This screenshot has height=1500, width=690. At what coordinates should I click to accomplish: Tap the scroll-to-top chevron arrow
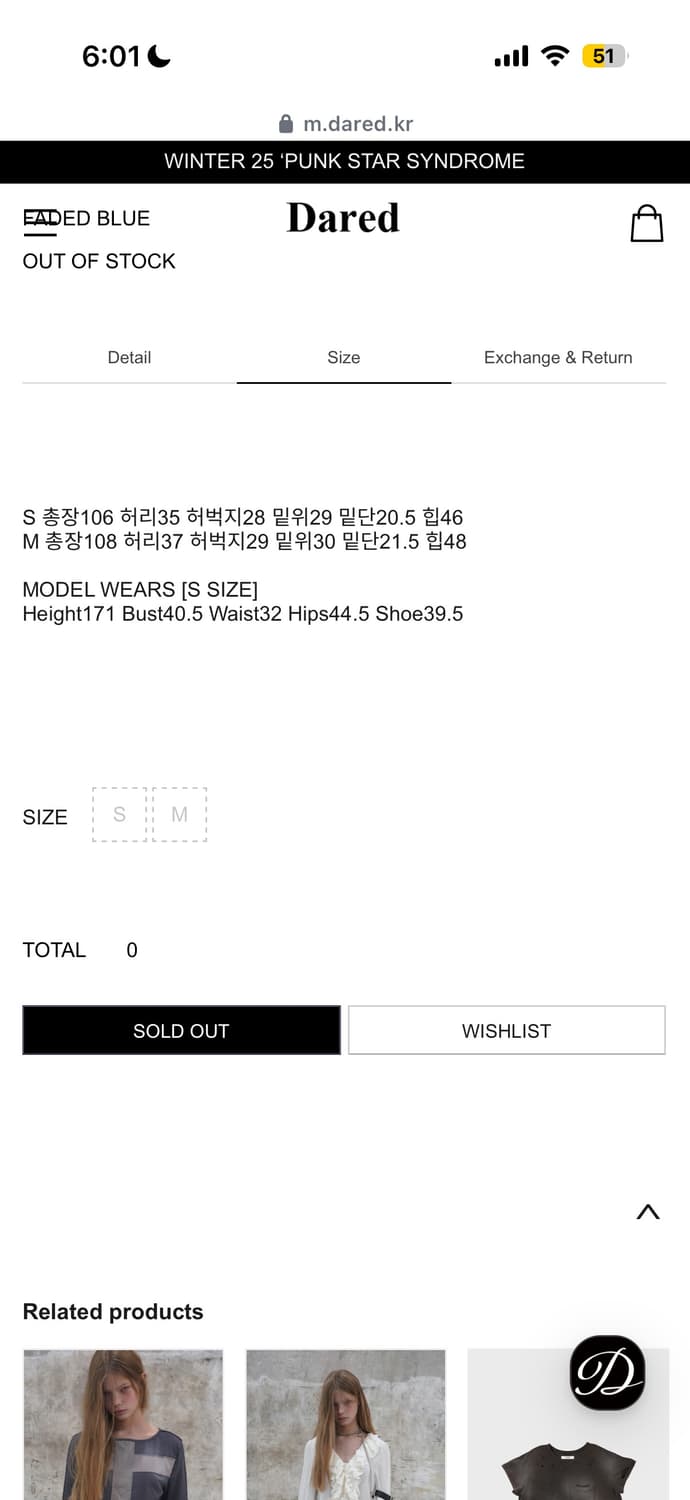648,1212
